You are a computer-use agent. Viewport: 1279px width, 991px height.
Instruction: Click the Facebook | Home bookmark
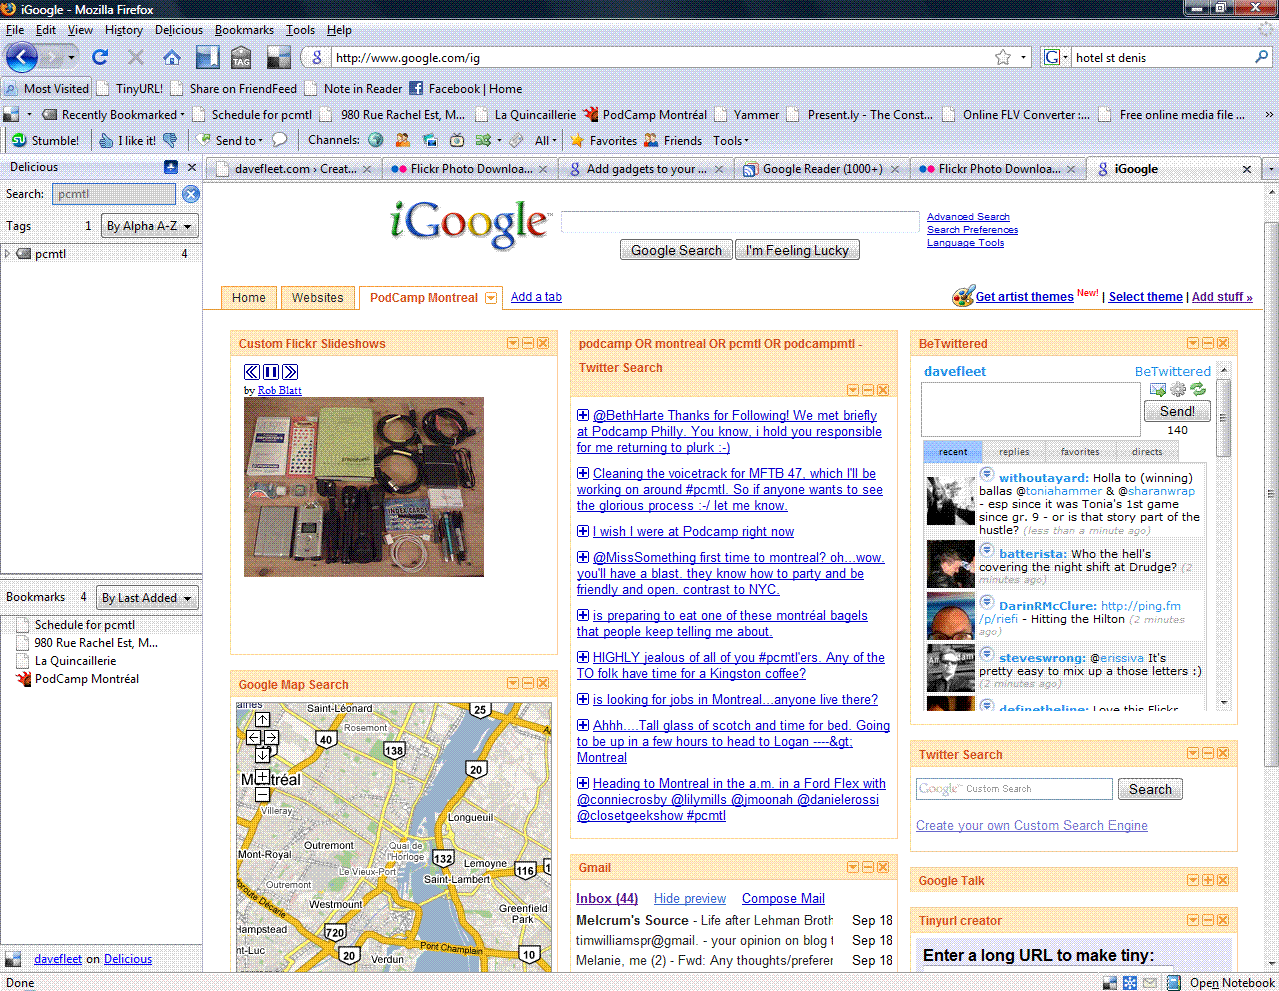(466, 89)
